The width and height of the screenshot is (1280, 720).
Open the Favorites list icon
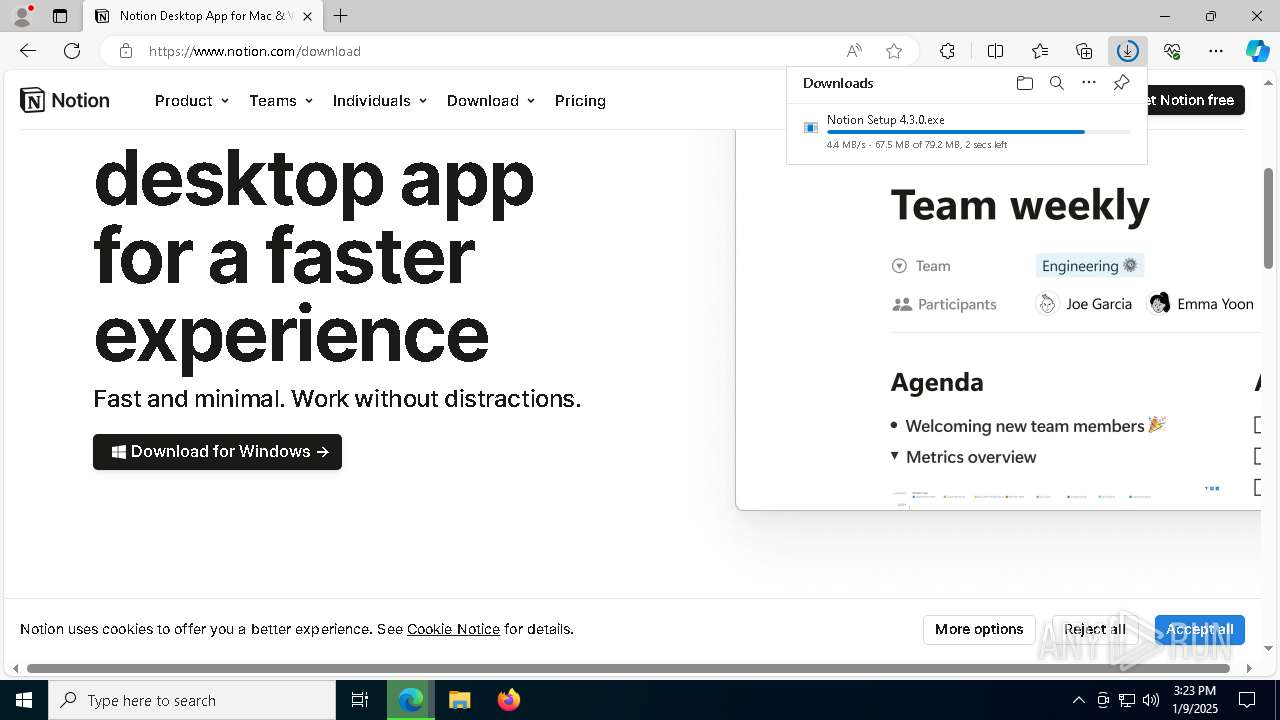pyautogui.click(x=1040, y=51)
